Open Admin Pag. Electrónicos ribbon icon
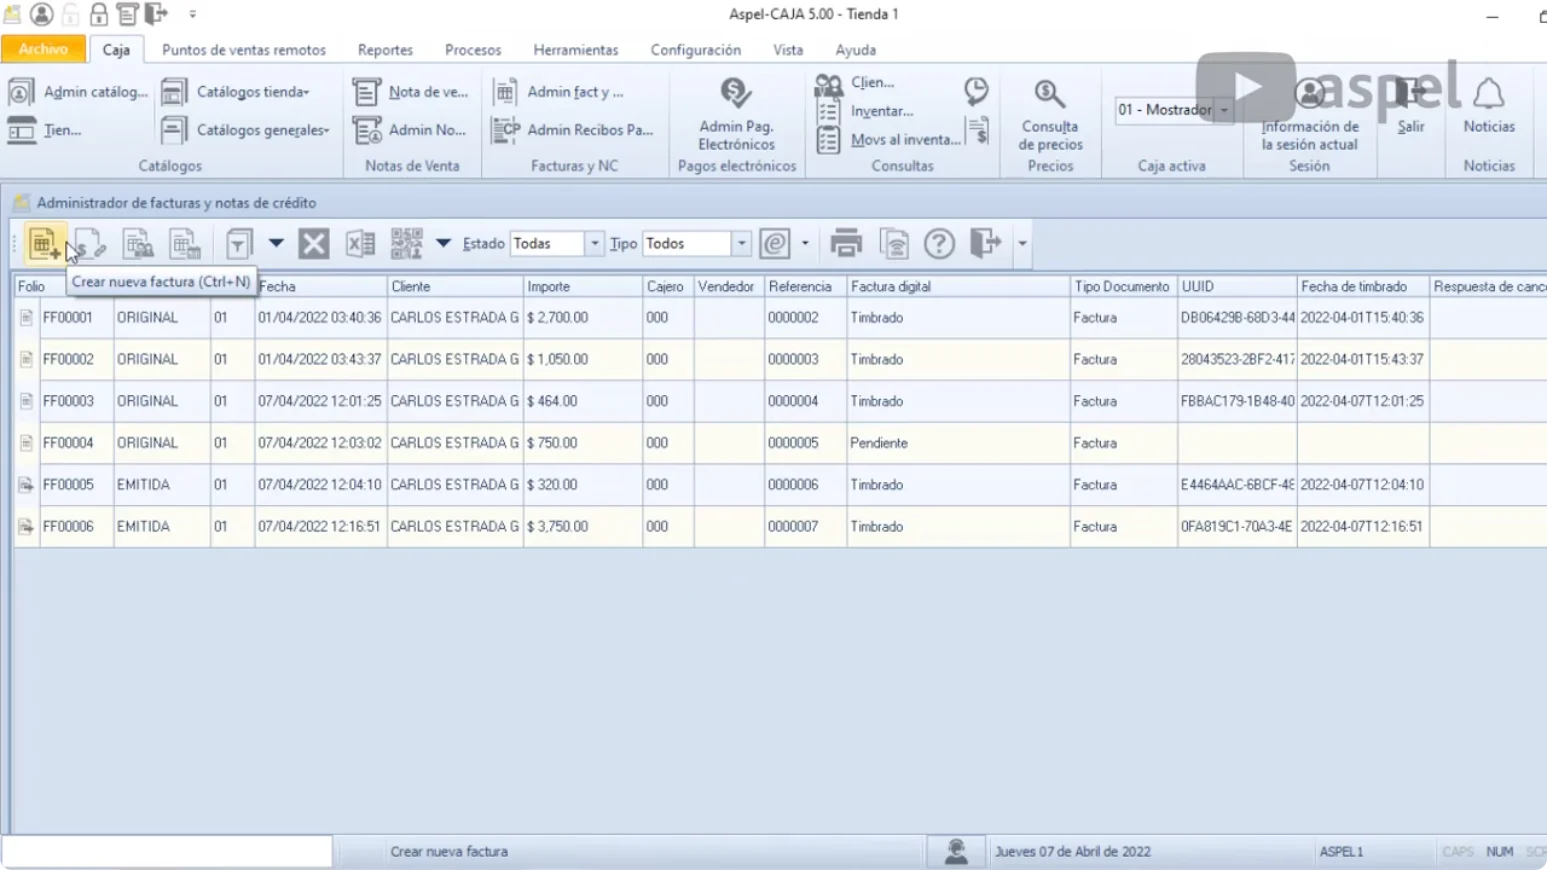Screen dimensions: 1547x870 pos(736,114)
